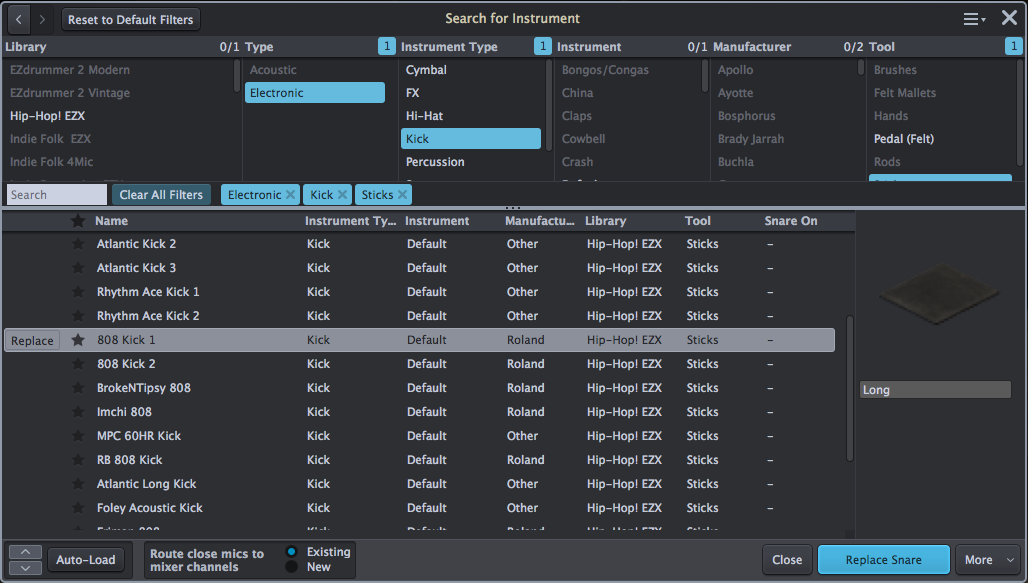Toggle the favorite star on 'RB 808 Kick'

(x=77, y=460)
